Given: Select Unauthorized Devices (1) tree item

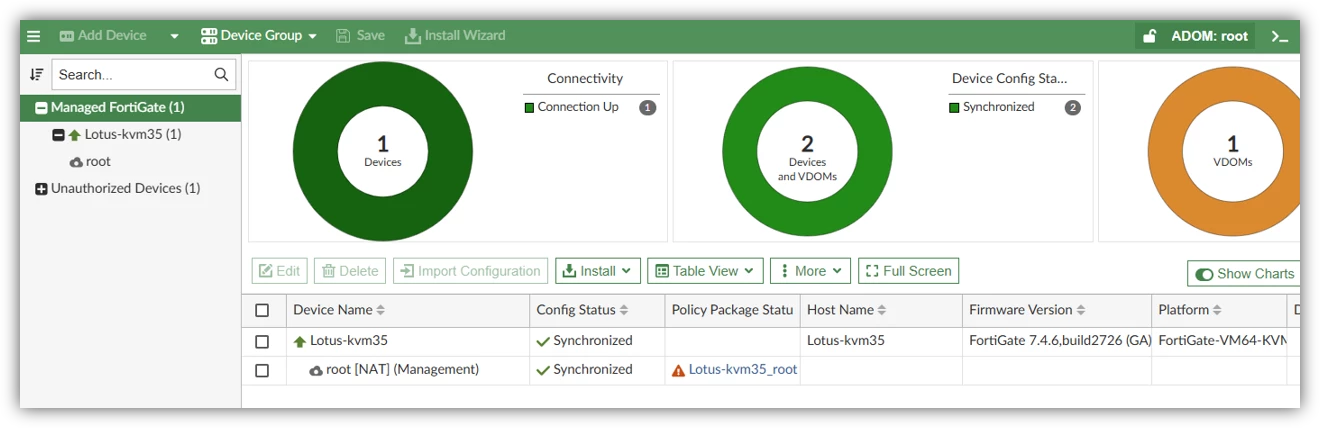Looking at the screenshot, I should (126, 189).
